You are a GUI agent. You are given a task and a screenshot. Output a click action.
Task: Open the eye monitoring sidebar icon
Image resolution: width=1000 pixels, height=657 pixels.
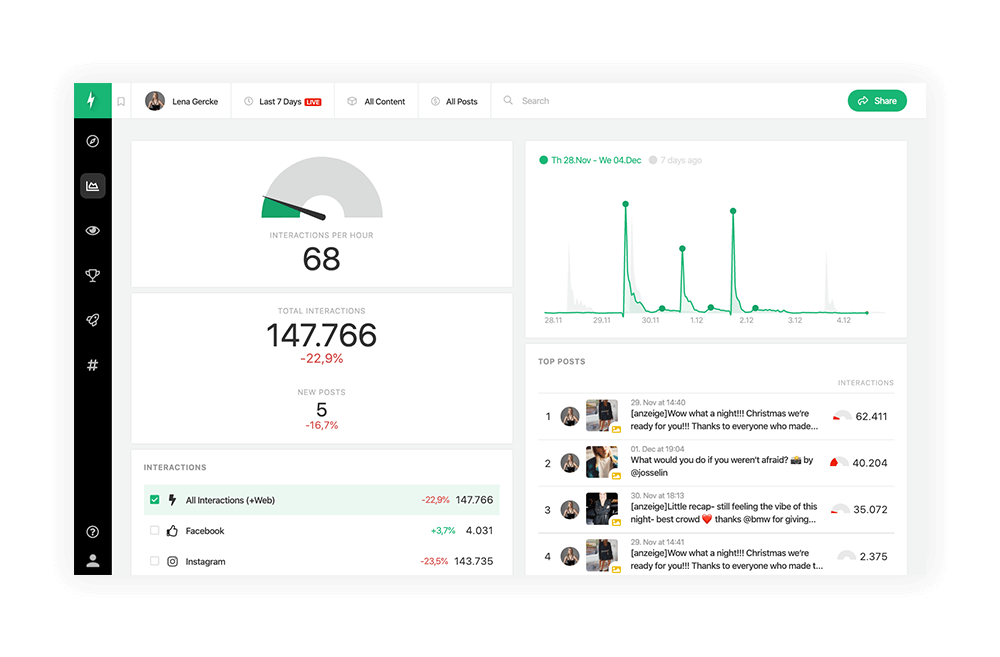pos(93,231)
